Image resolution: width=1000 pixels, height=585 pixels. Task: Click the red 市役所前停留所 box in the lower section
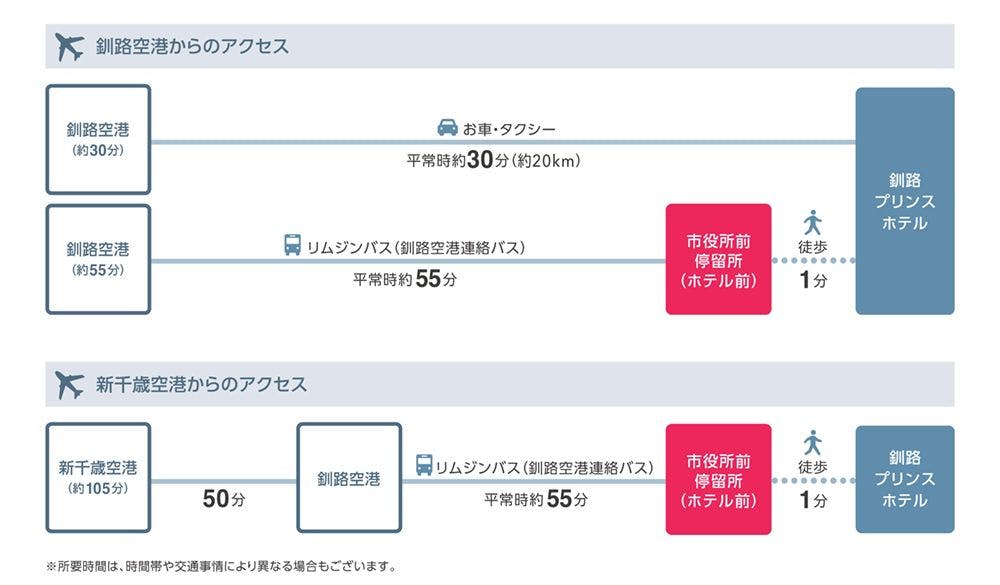(718, 478)
